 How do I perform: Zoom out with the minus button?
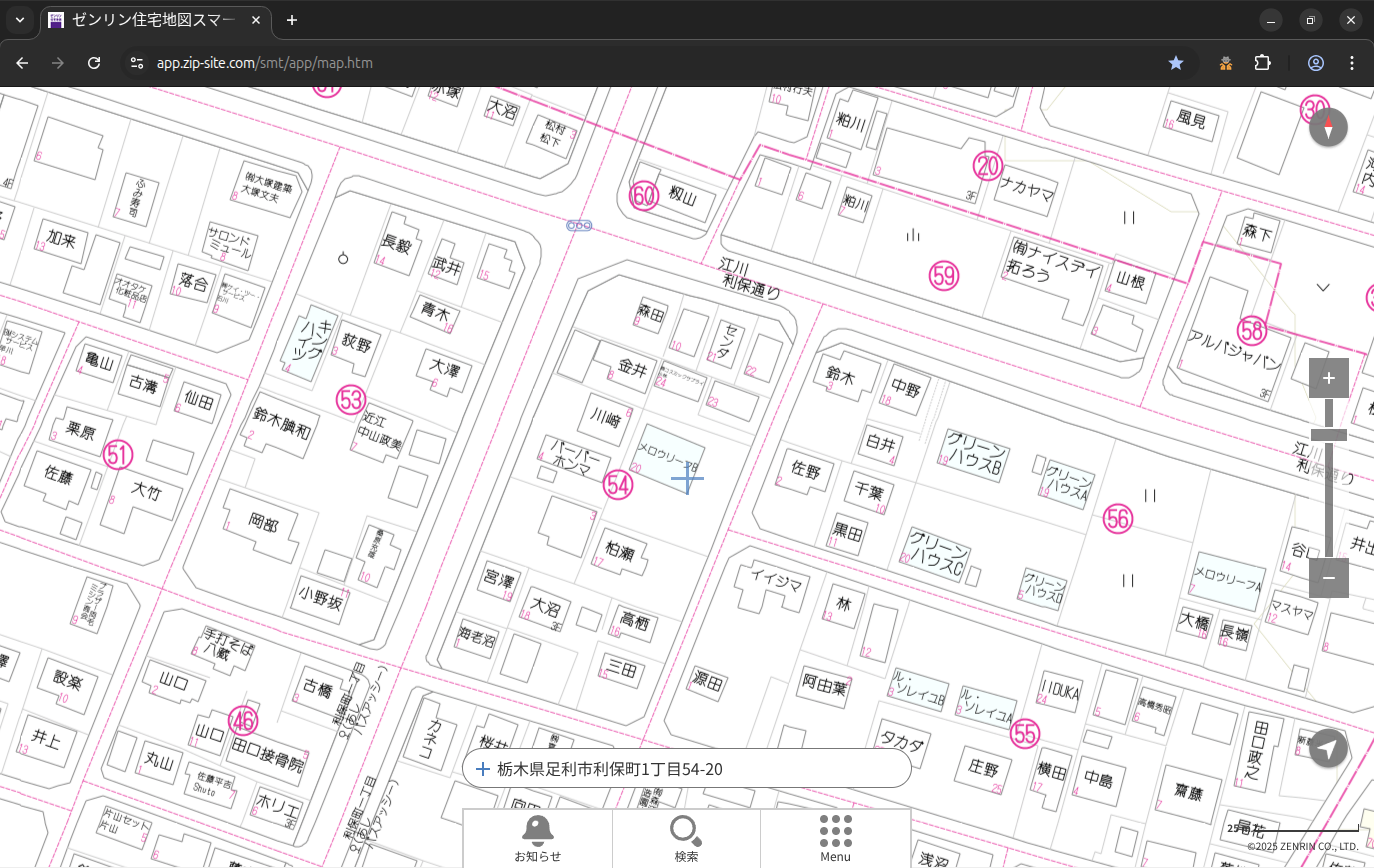pos(1328,578)
